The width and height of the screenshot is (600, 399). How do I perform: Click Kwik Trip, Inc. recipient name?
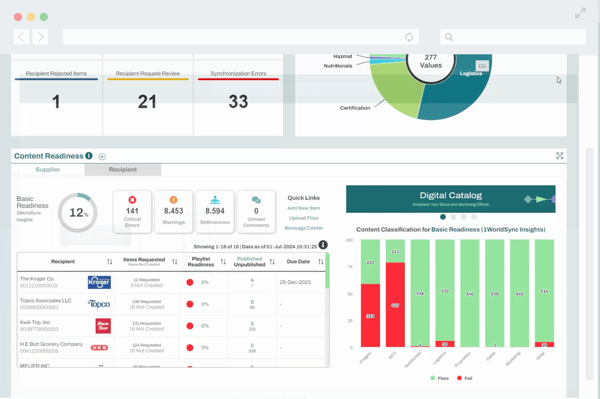pos(35,322)
